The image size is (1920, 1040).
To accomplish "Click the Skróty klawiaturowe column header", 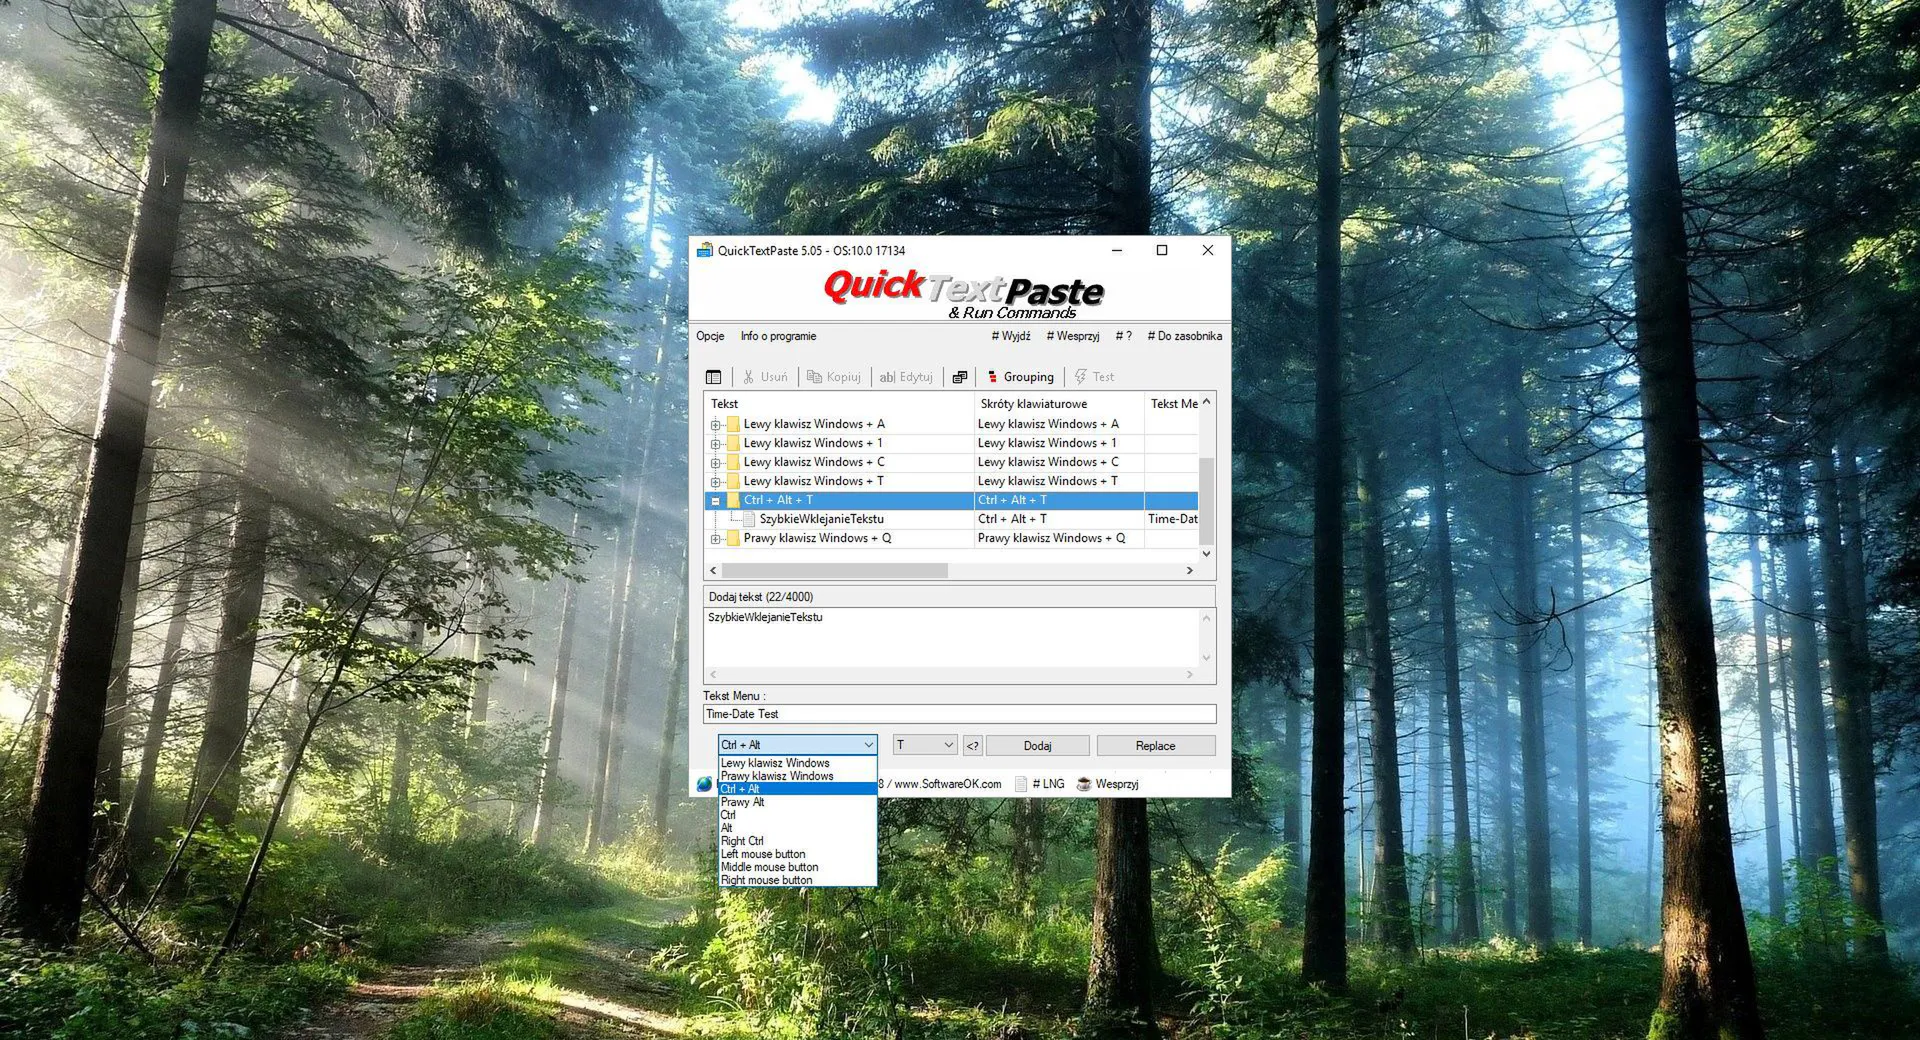I will [1059, 404].
